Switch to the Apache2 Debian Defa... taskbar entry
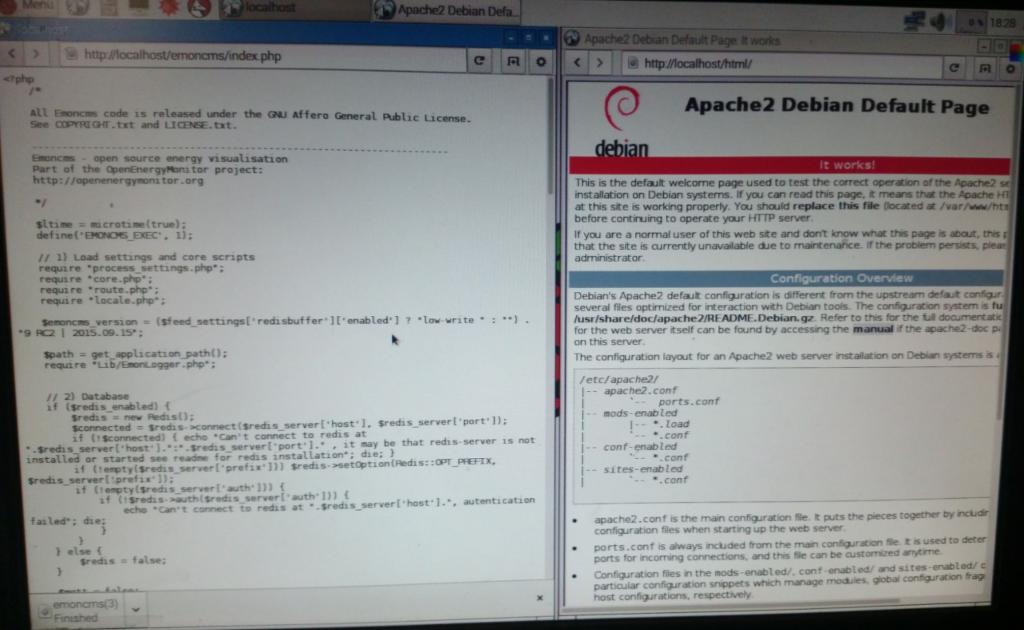This screenshot has width=1024, height=630. 447,10
